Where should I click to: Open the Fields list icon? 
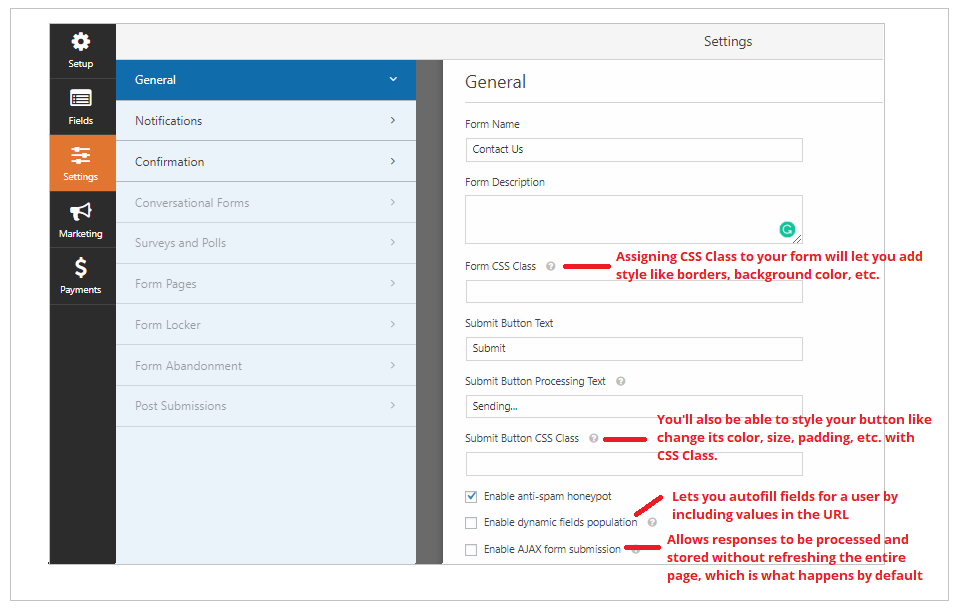[x=81, y=98]
